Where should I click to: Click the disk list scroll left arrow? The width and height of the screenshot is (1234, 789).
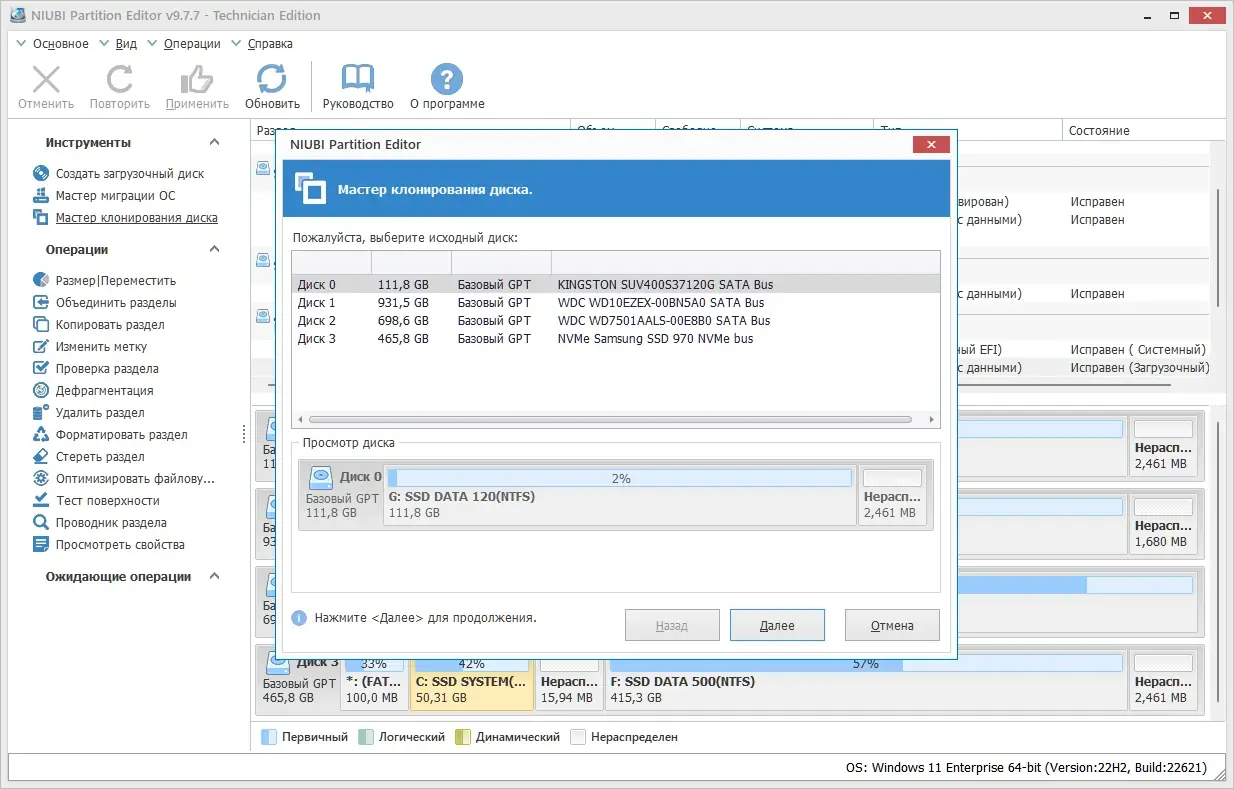pyautogui.click(x=300, y=420)
